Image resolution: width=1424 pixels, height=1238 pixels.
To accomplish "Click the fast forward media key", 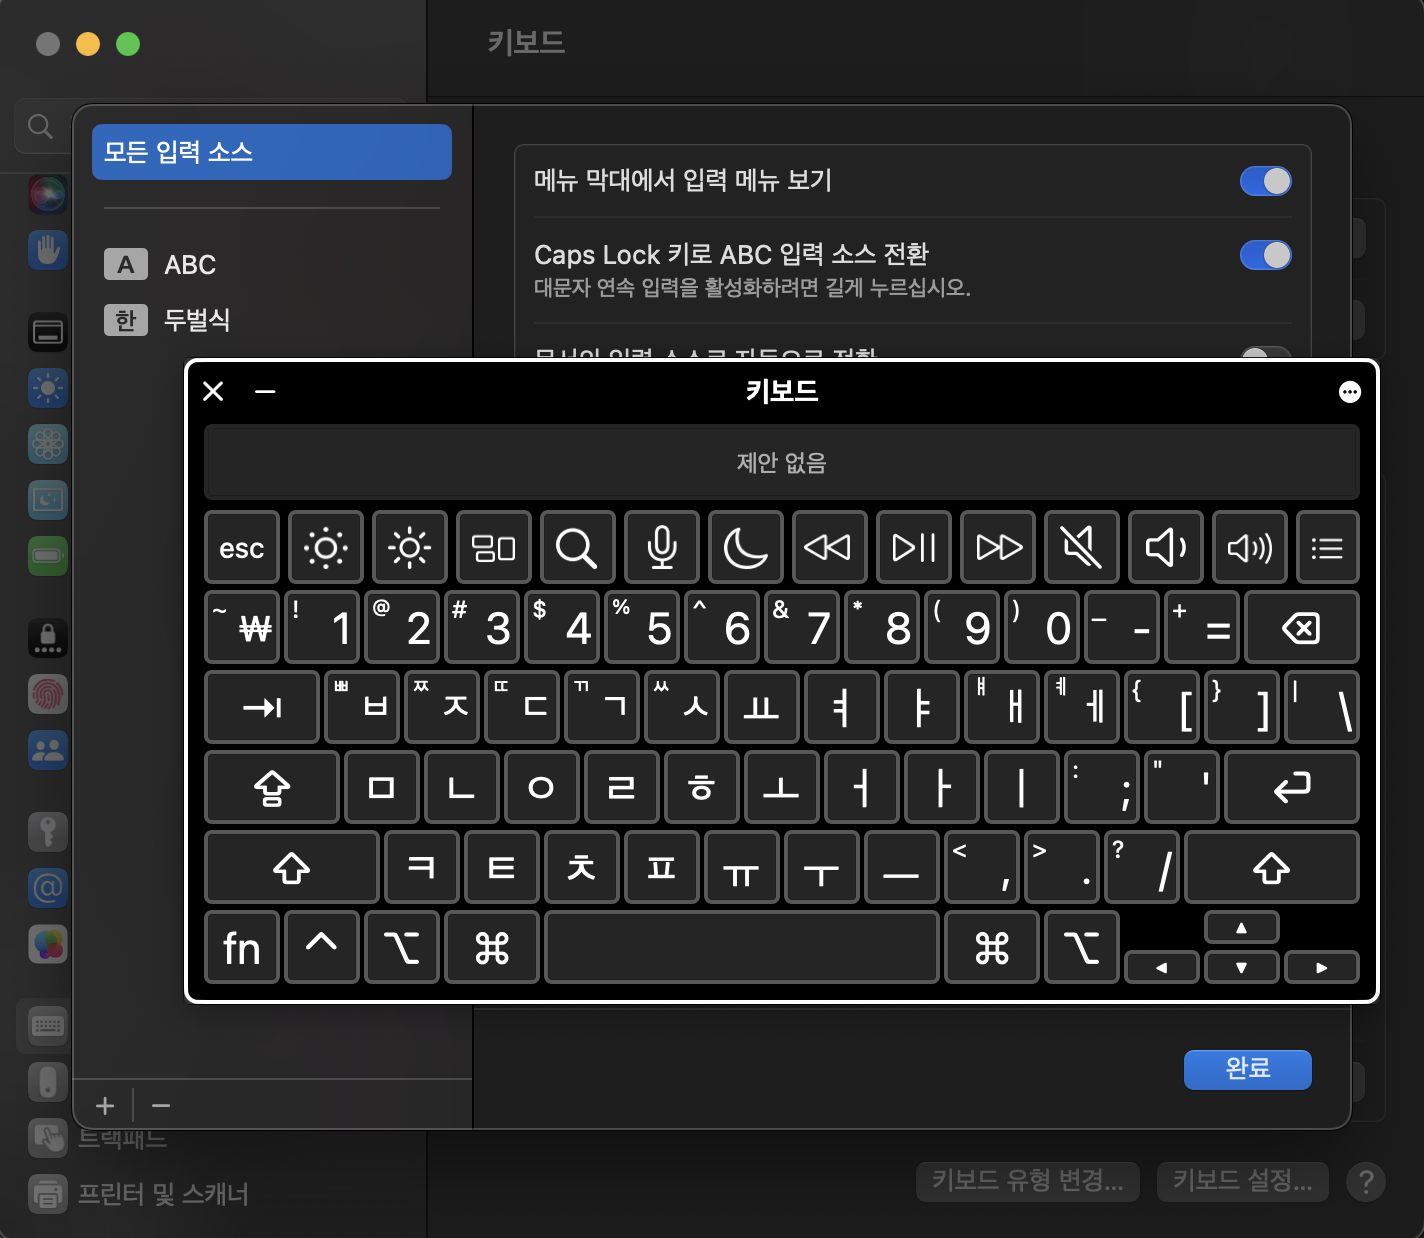I will coord(998,547).
